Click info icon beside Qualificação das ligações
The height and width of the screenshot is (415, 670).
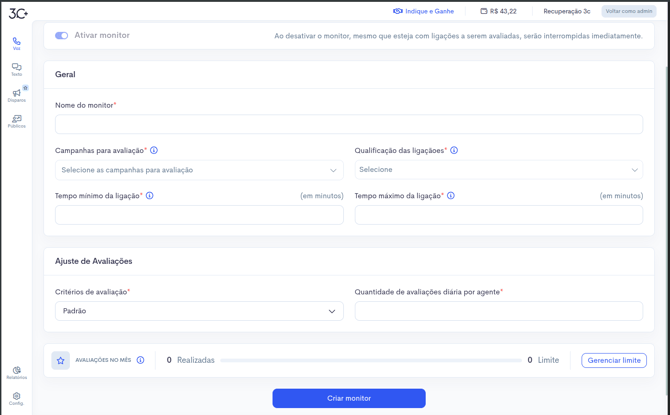[454, 150]
